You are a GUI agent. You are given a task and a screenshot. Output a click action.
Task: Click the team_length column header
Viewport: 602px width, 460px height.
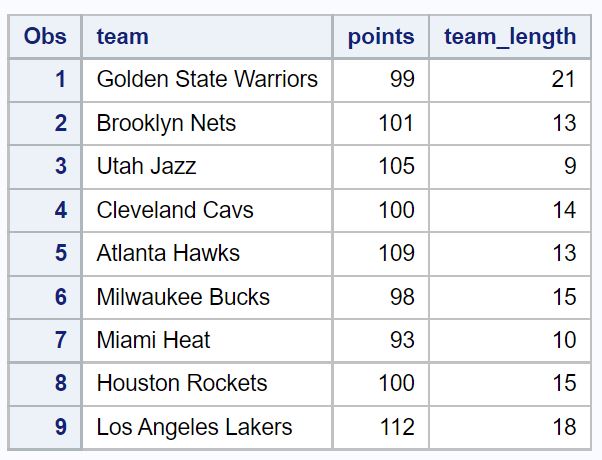pyautogui.click(x=510, y=37)
